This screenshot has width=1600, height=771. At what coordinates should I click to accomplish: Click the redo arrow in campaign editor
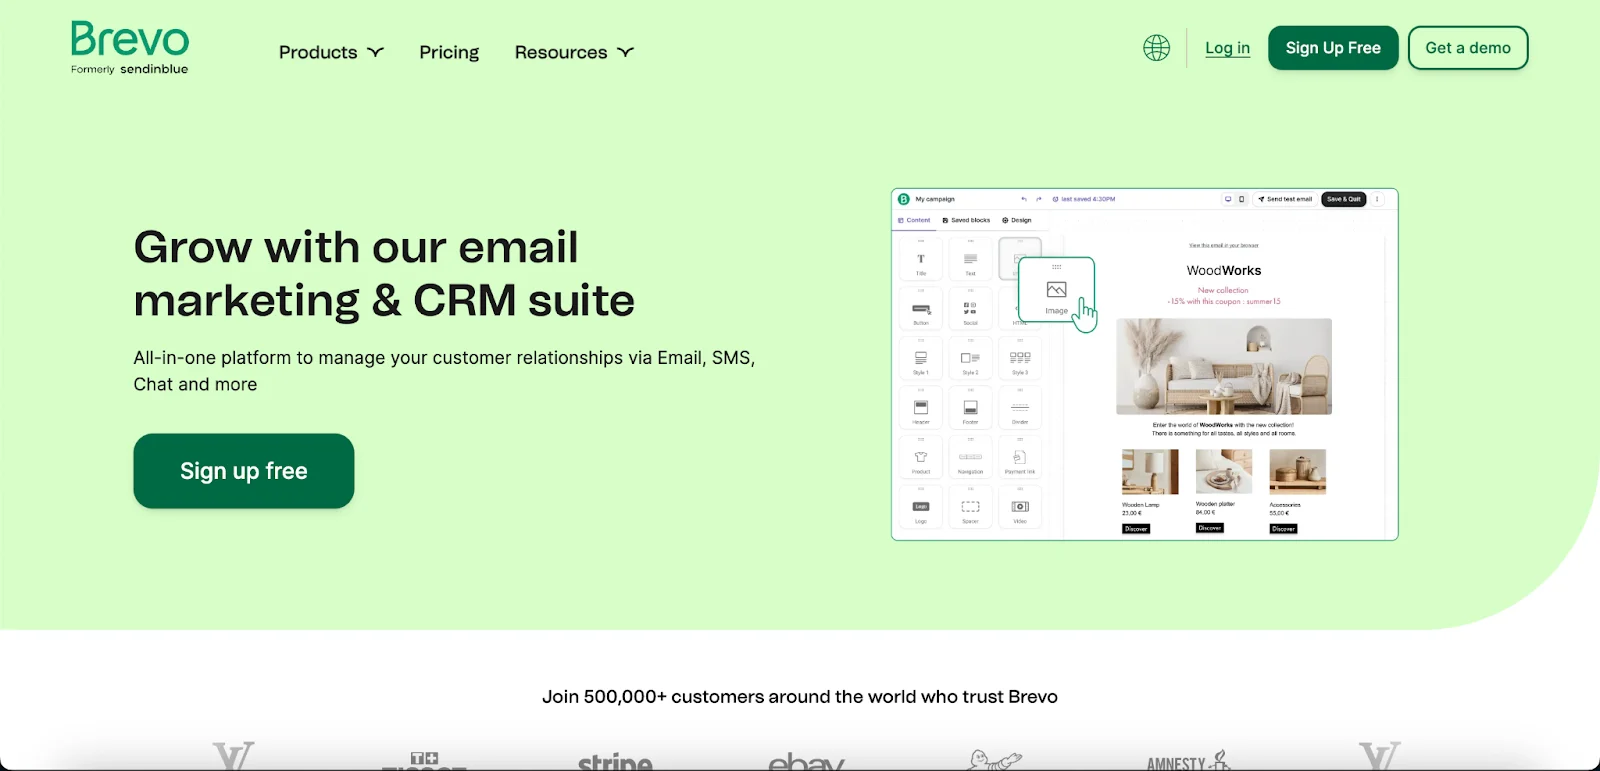coord(1039,199)
